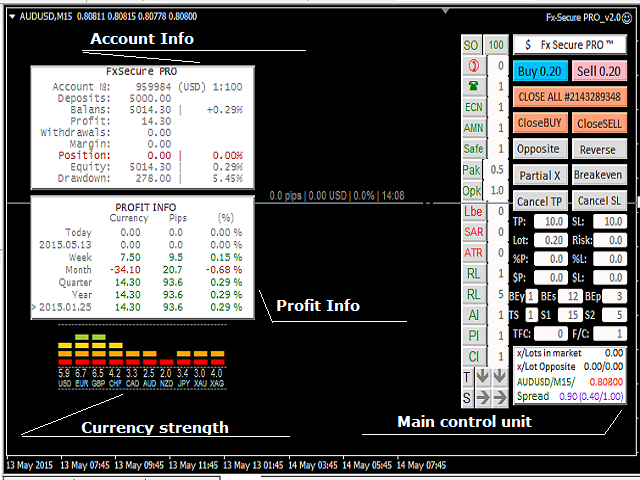
Task: Click the BEp input showing 3
Action: 614,296
